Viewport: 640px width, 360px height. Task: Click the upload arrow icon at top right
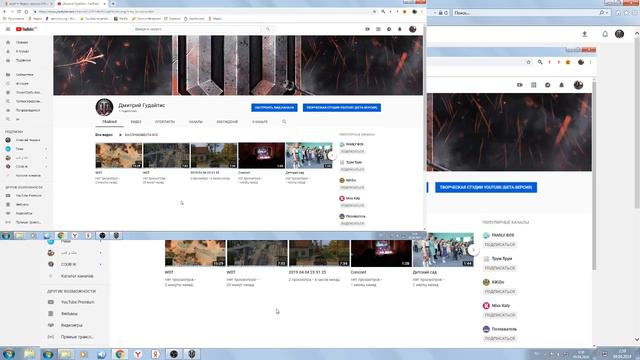584,34
